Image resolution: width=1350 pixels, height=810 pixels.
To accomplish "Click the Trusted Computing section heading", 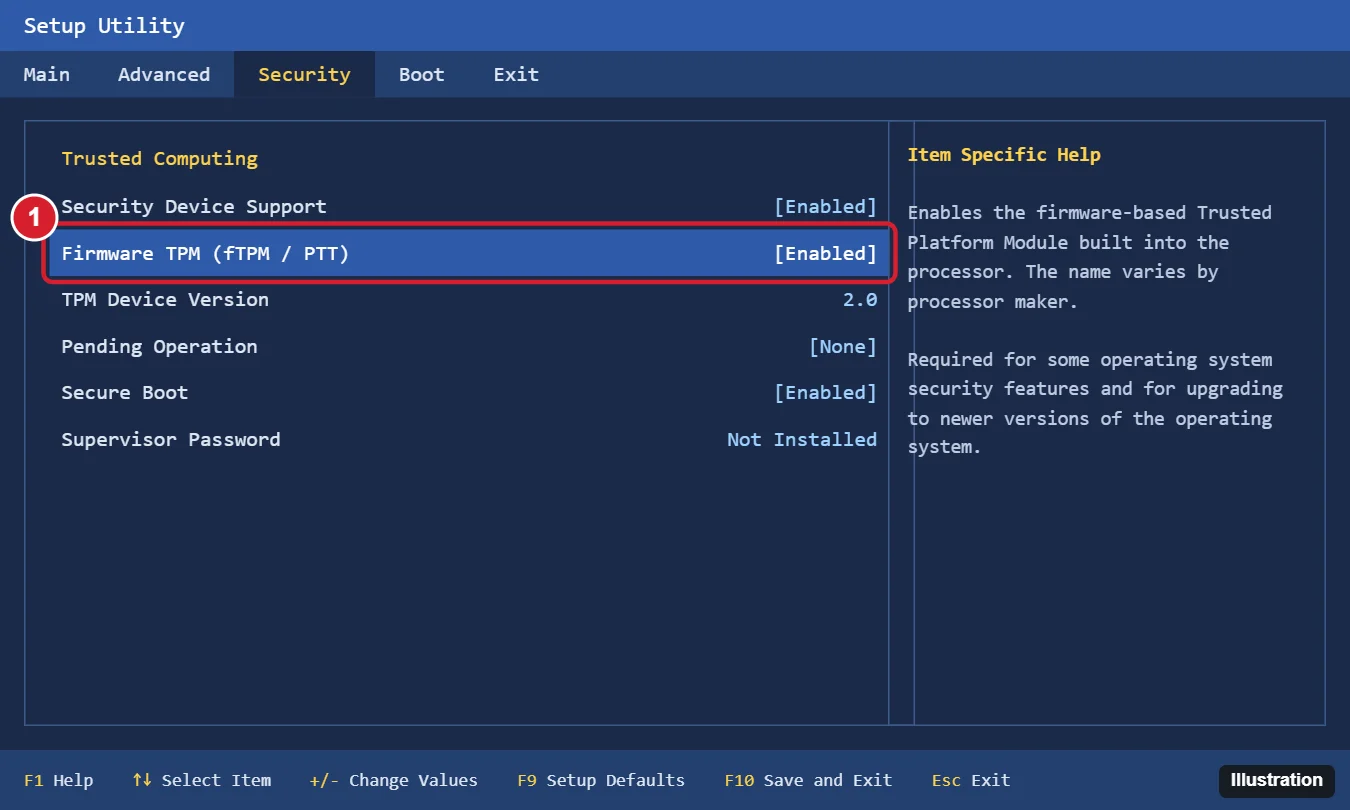I will [160, 159].
